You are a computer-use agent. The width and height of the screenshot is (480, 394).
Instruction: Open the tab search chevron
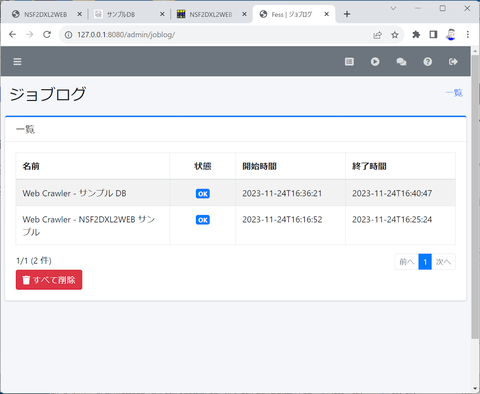[x=393, y=9]
